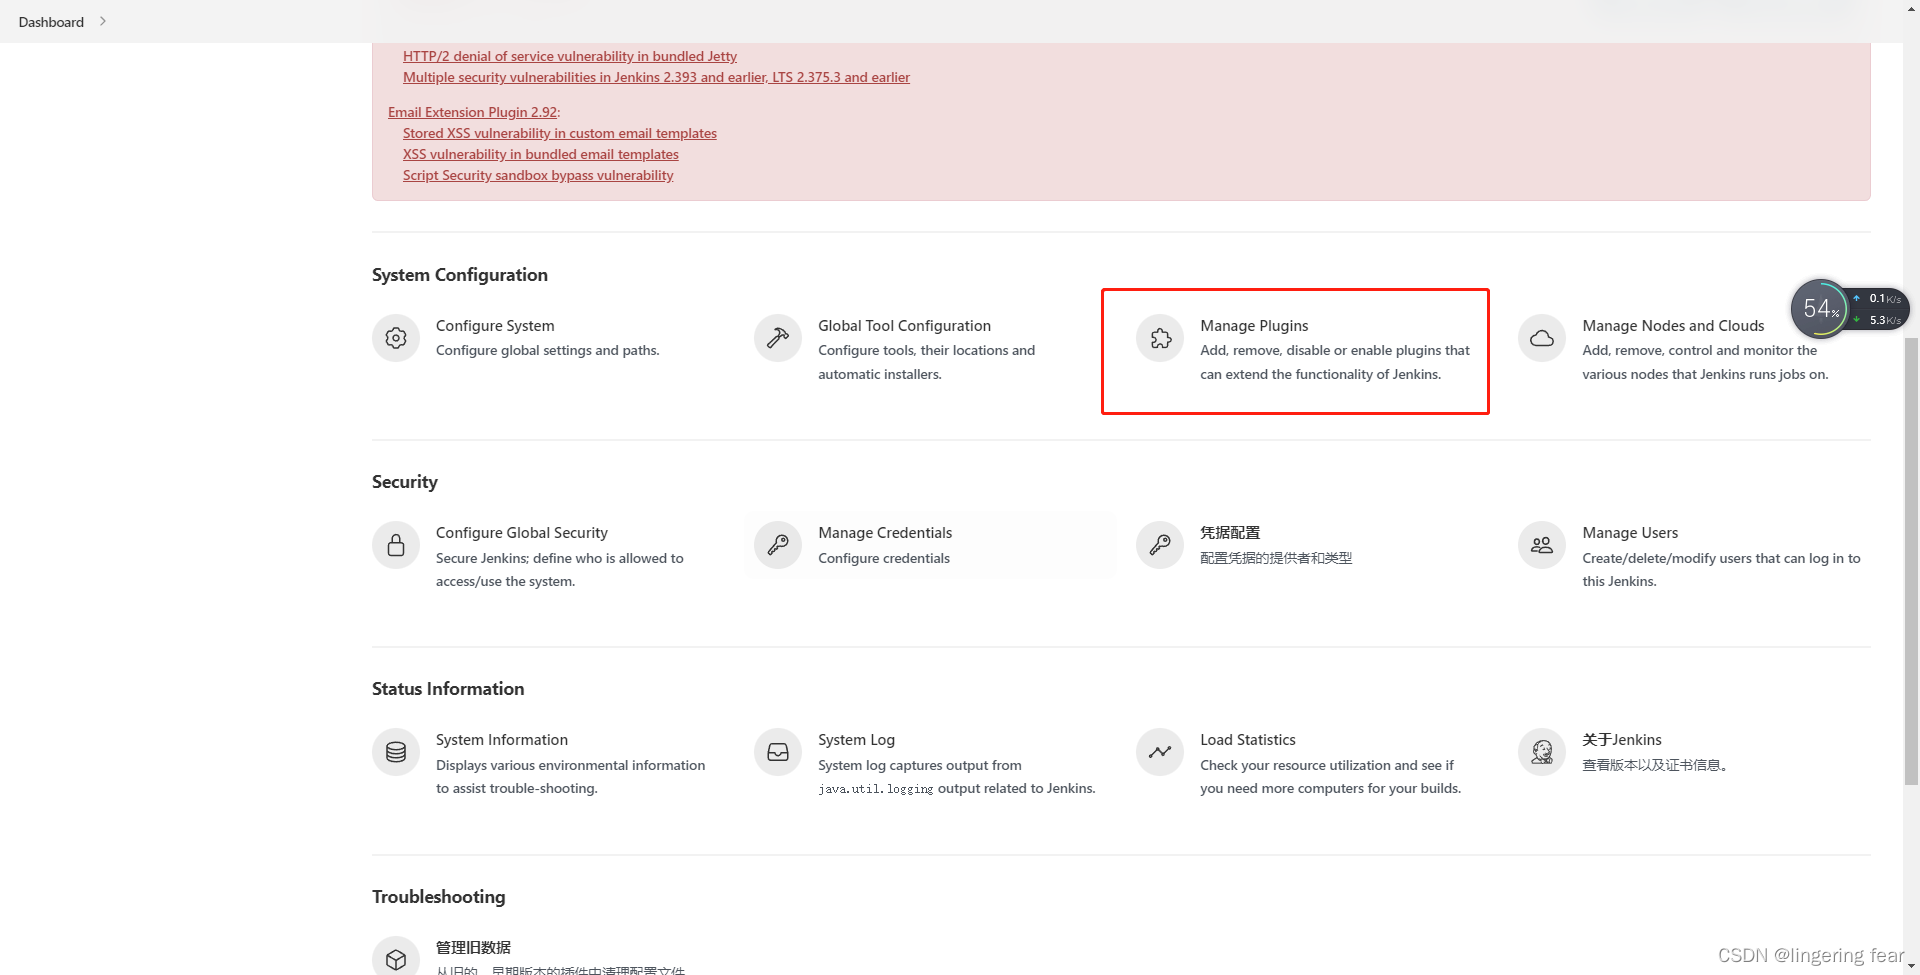
Task: Open Global Tool Configuration title
Action: point(904,326)
